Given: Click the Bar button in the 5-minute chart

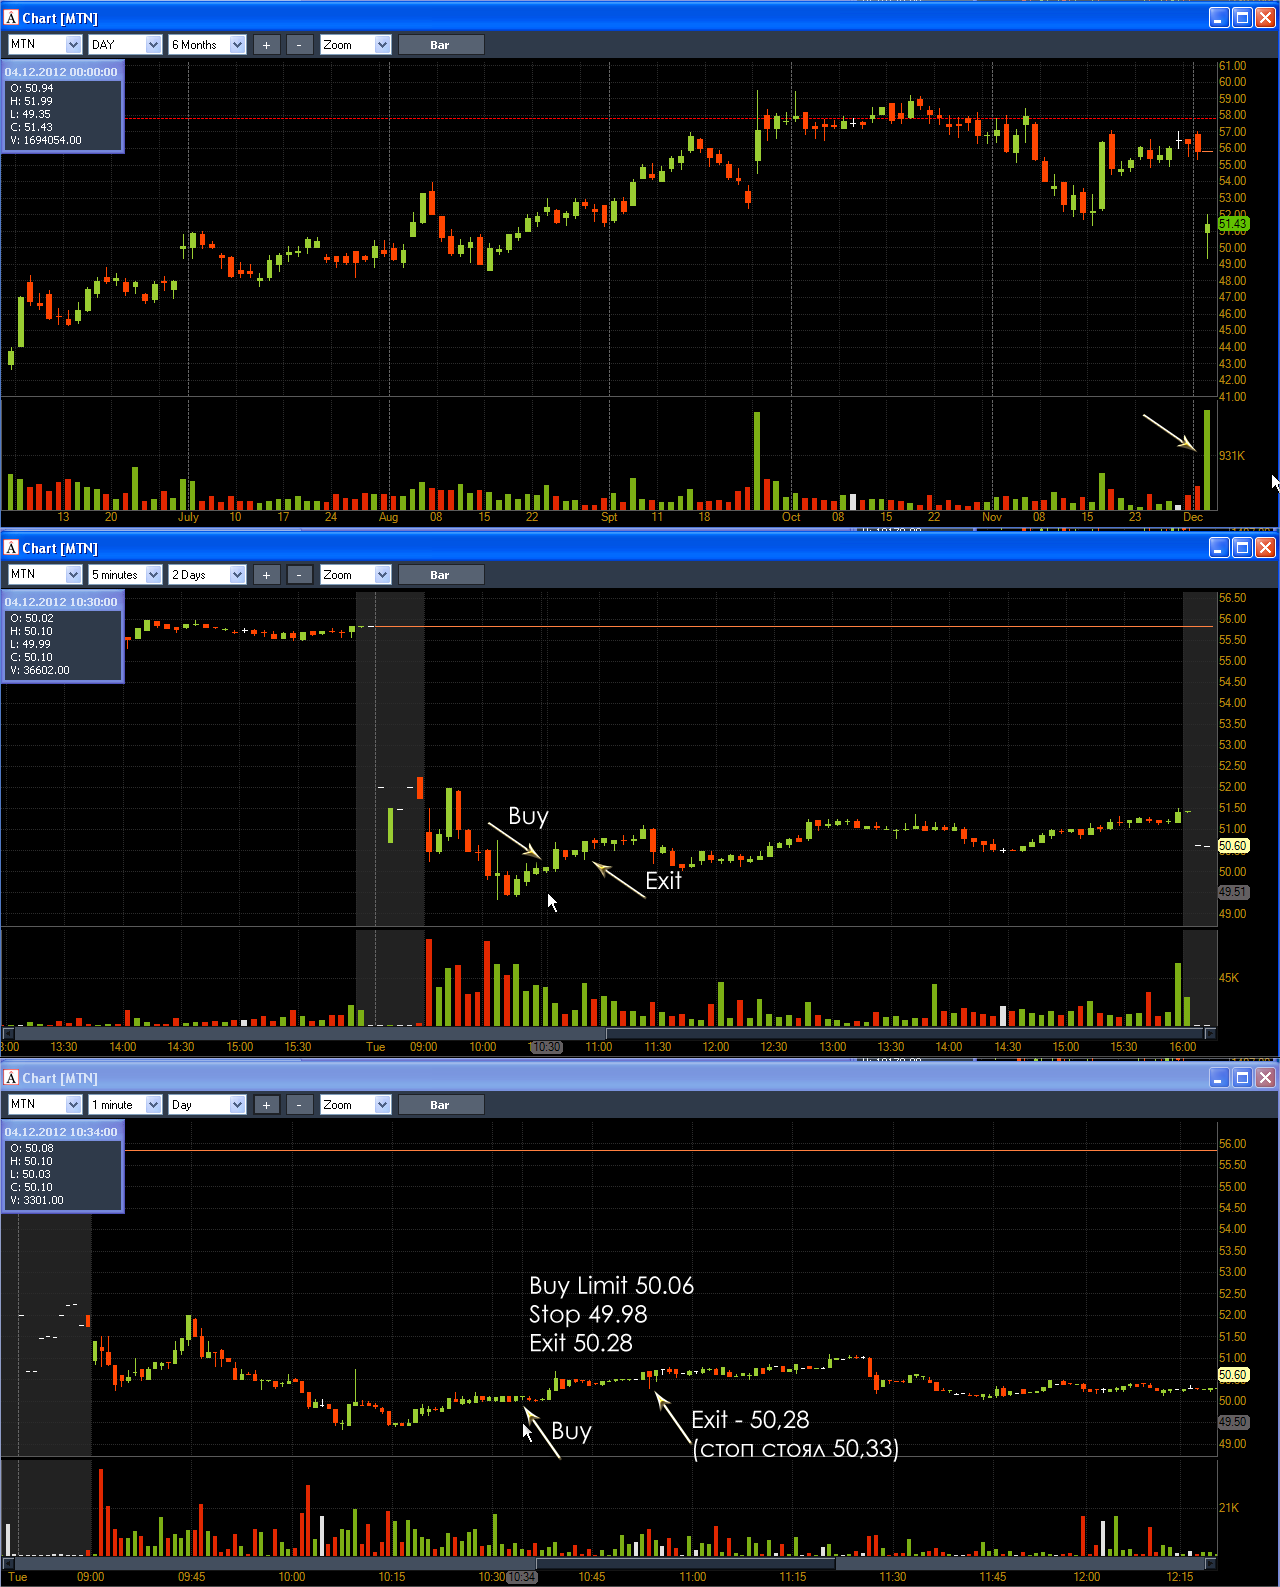Looking at the screenshot, I should click(441, 574).
